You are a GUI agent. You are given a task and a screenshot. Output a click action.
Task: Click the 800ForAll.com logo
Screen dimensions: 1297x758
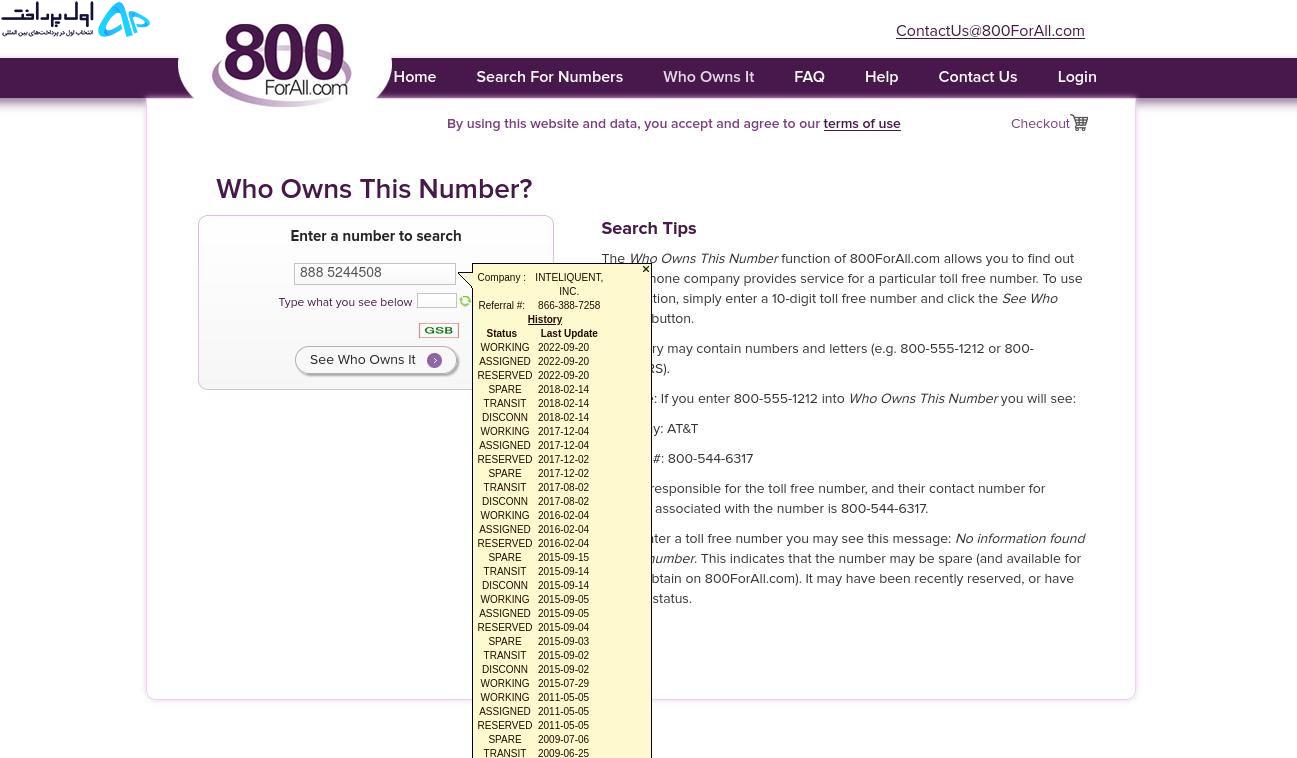(281, 64)
